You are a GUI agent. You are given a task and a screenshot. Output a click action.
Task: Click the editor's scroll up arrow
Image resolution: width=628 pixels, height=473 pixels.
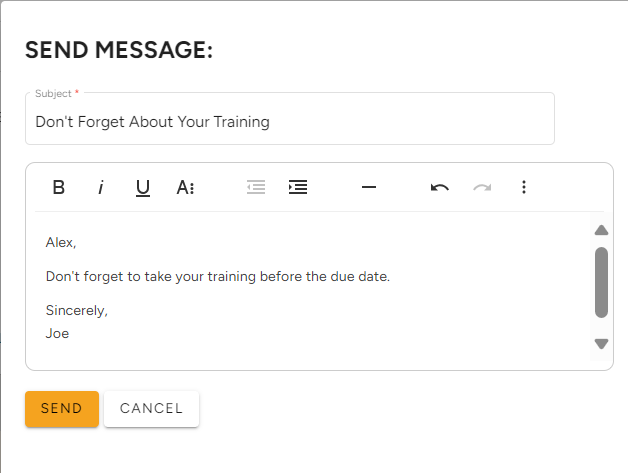[601, 230]
